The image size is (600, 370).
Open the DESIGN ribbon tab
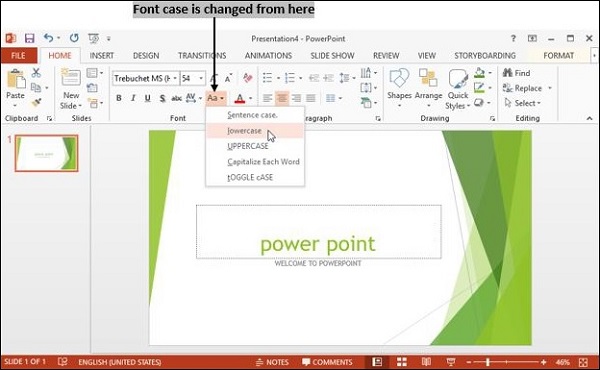tap(146, 55)
